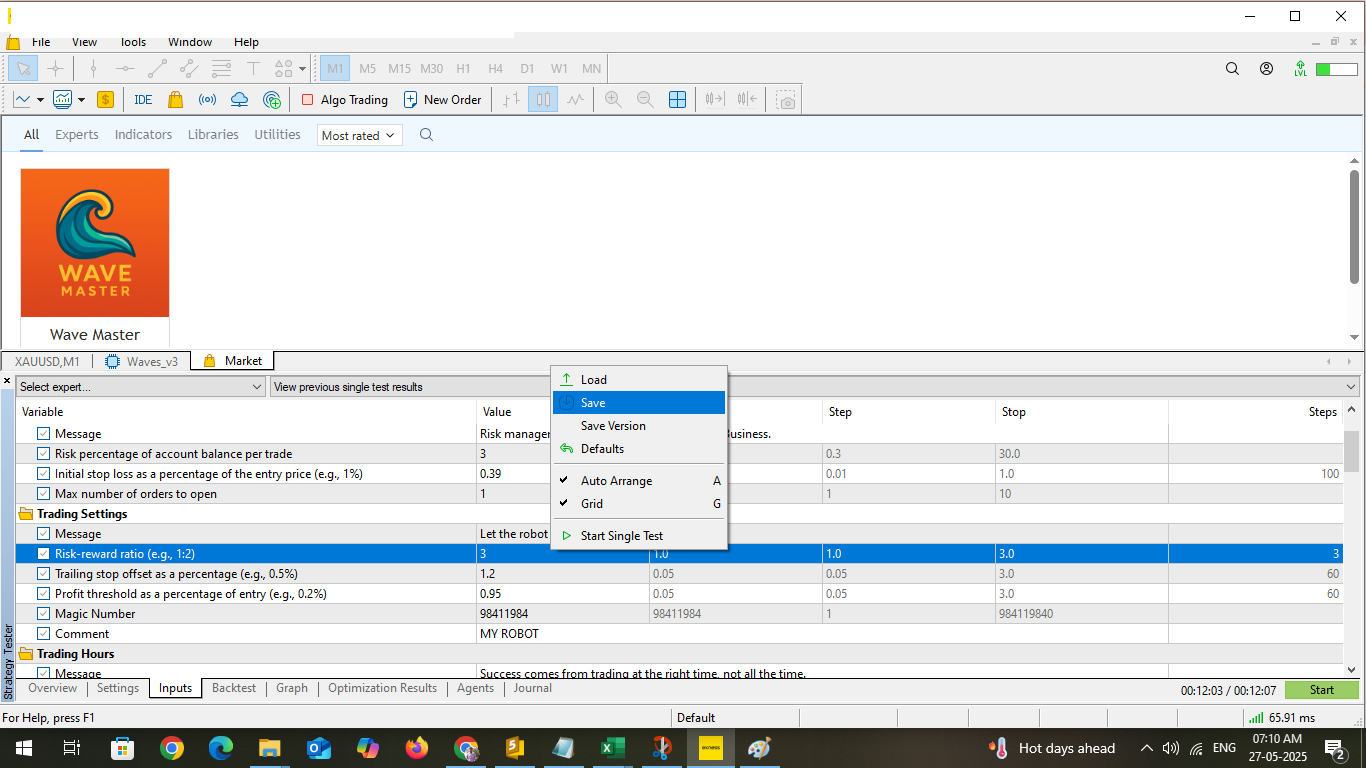Toggle the Magic Number checkbox
This screenshot has height=768, width=1366.
(x=43, y=614)
